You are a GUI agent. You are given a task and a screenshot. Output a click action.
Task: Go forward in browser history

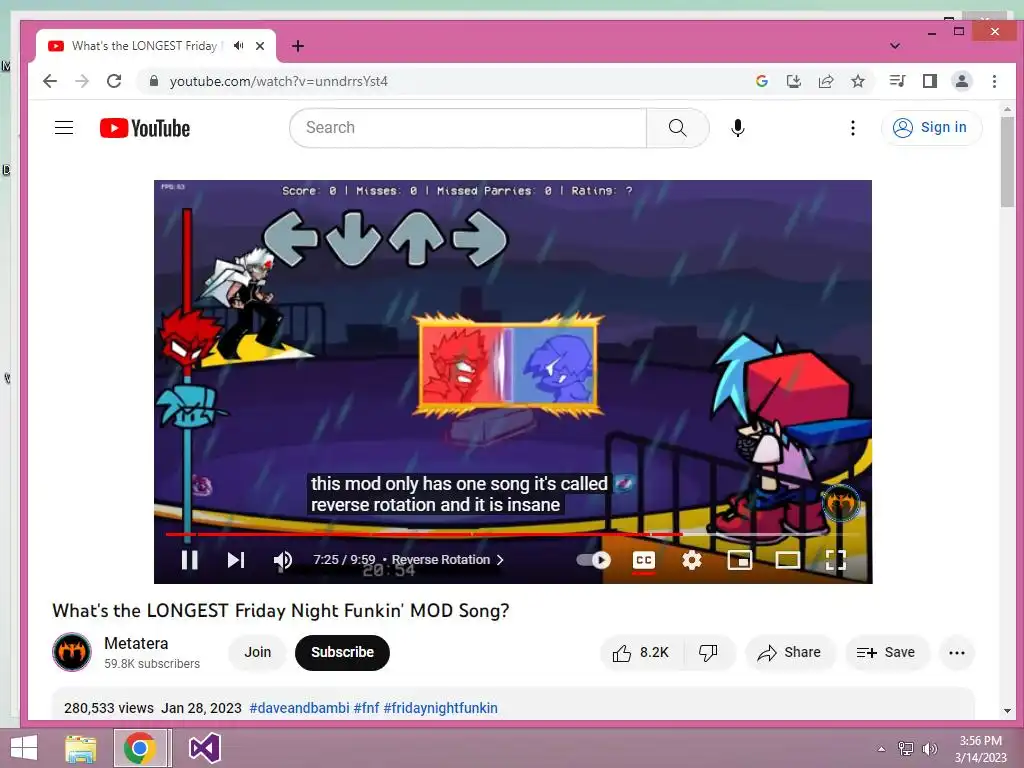[x=82, y=81]
